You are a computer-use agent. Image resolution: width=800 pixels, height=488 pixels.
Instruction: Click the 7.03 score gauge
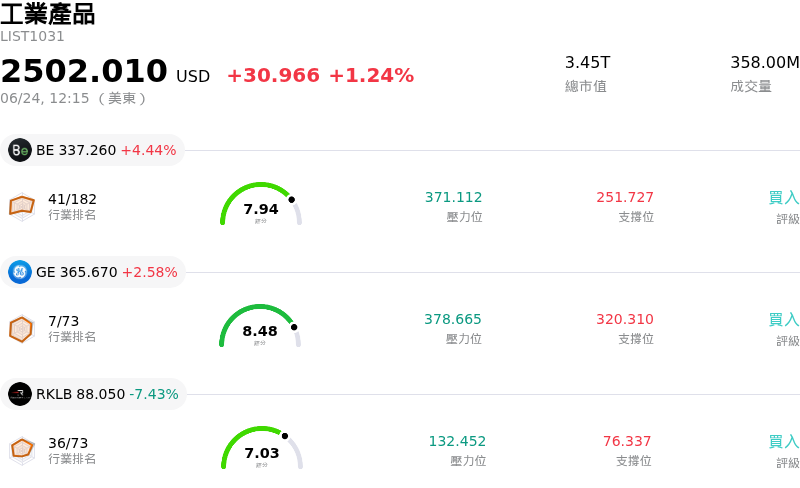pos(262,448)
